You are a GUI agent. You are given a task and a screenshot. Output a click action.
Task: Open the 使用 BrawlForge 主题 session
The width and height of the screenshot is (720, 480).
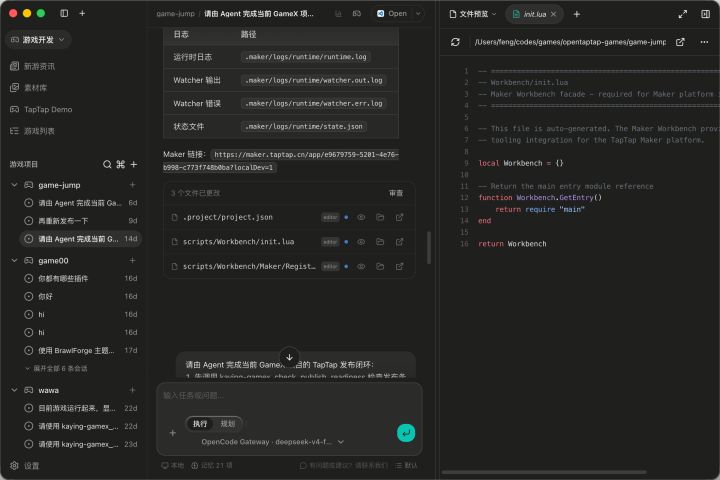(x=81, y=350)
